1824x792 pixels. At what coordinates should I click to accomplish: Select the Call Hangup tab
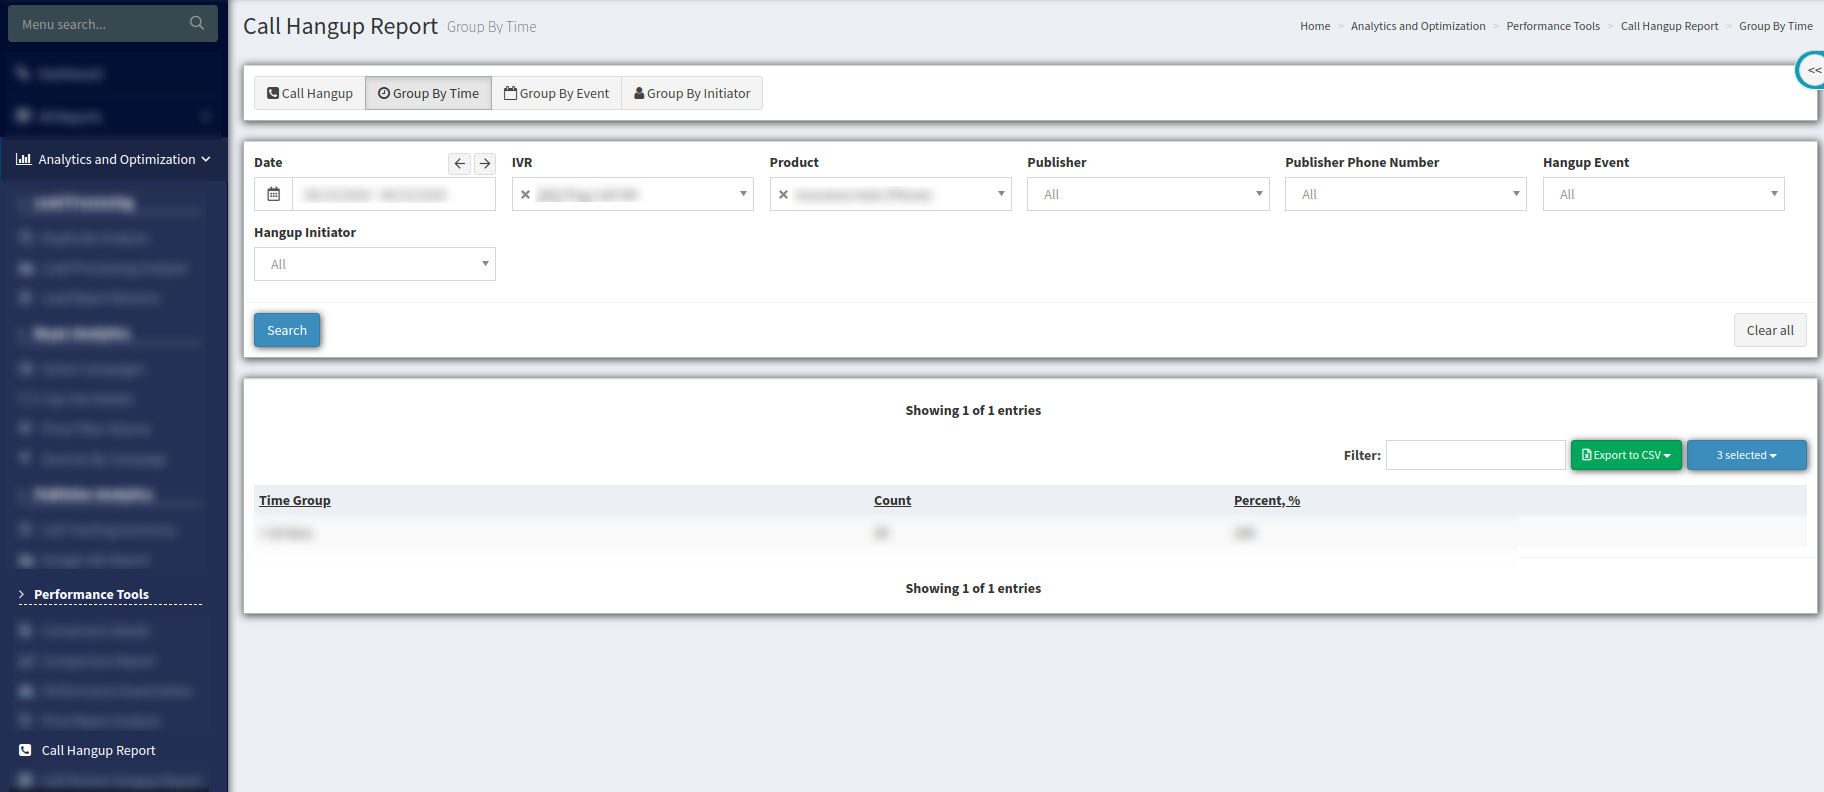point(310,93)
